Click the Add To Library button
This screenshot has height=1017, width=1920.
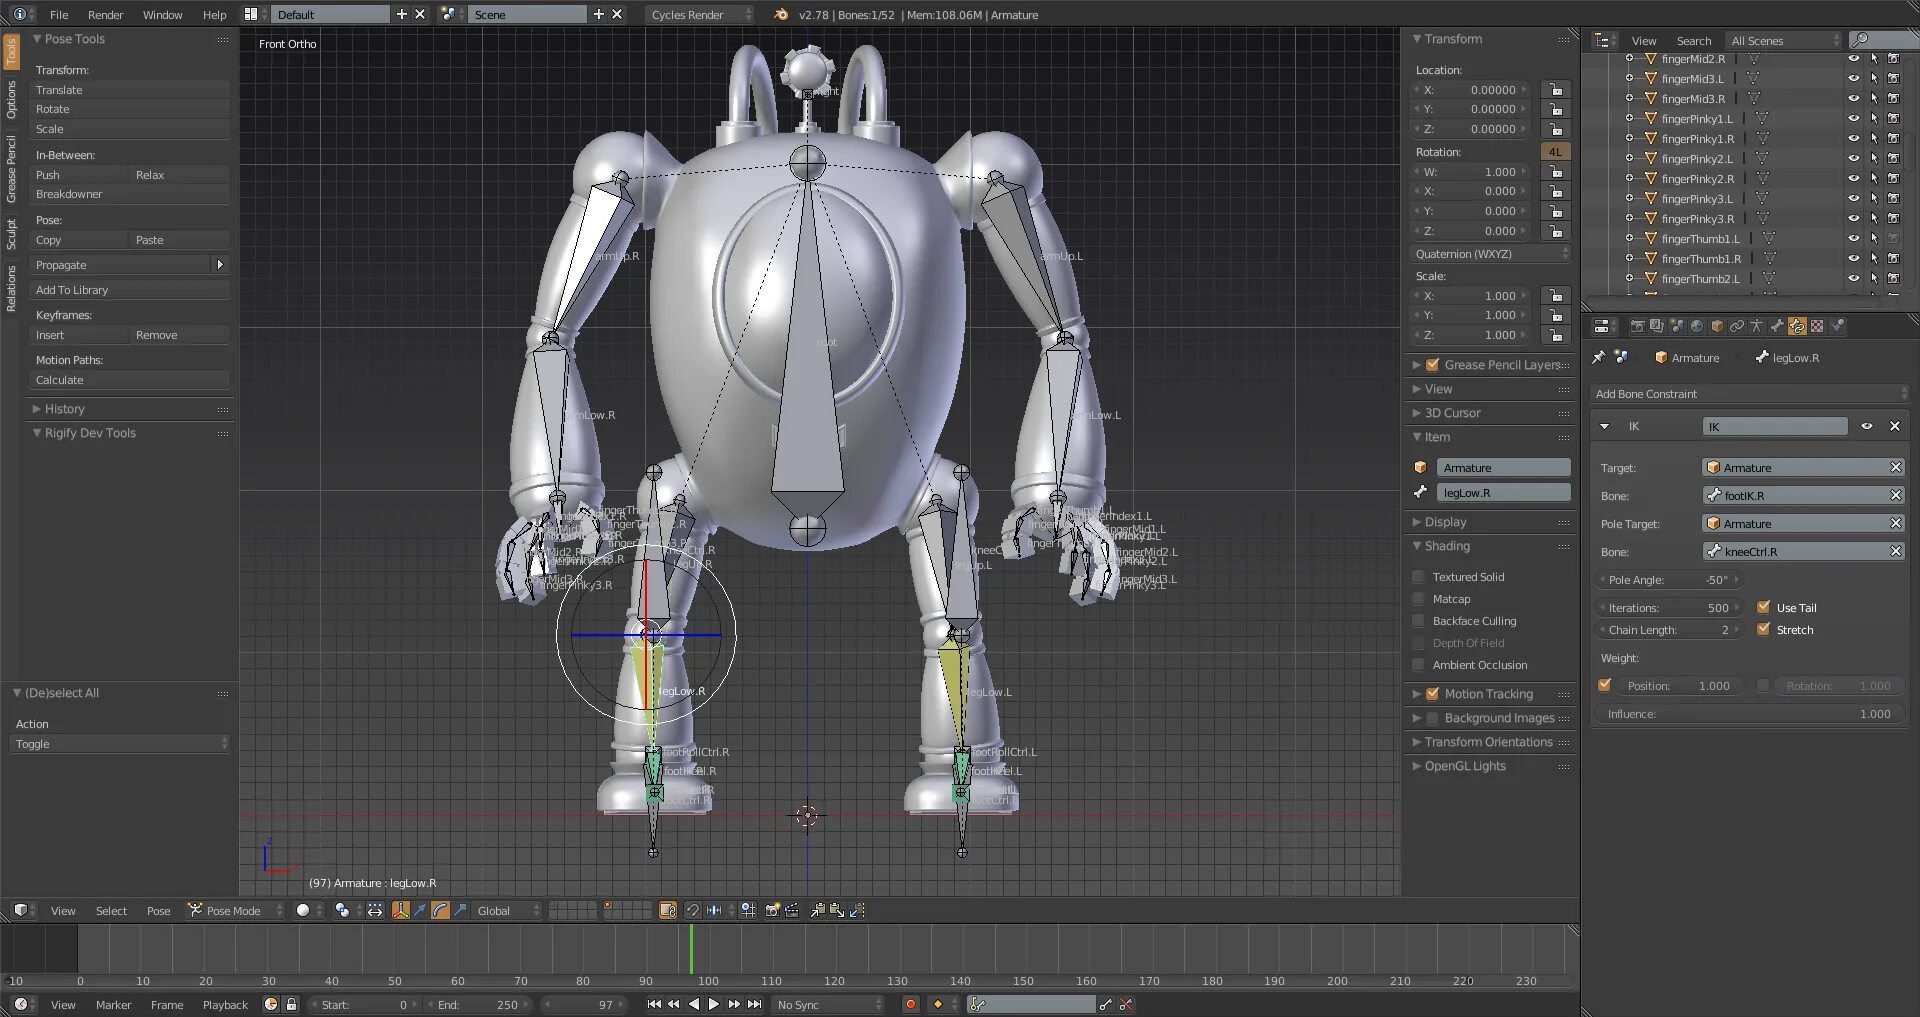point(130,290)
